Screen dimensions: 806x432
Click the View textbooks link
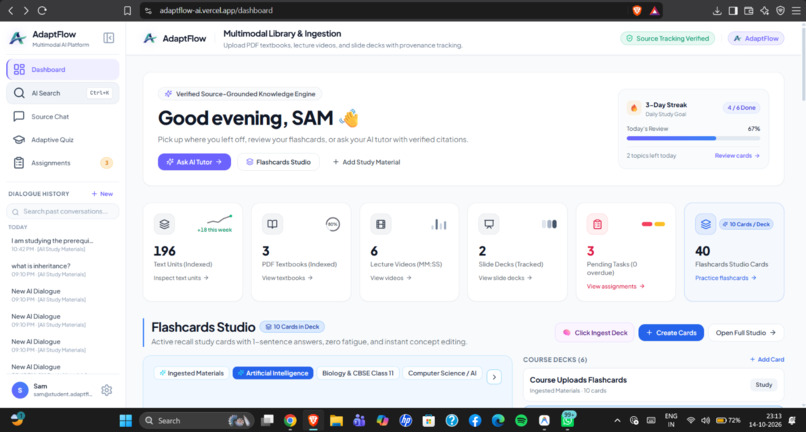coord(287,278)
